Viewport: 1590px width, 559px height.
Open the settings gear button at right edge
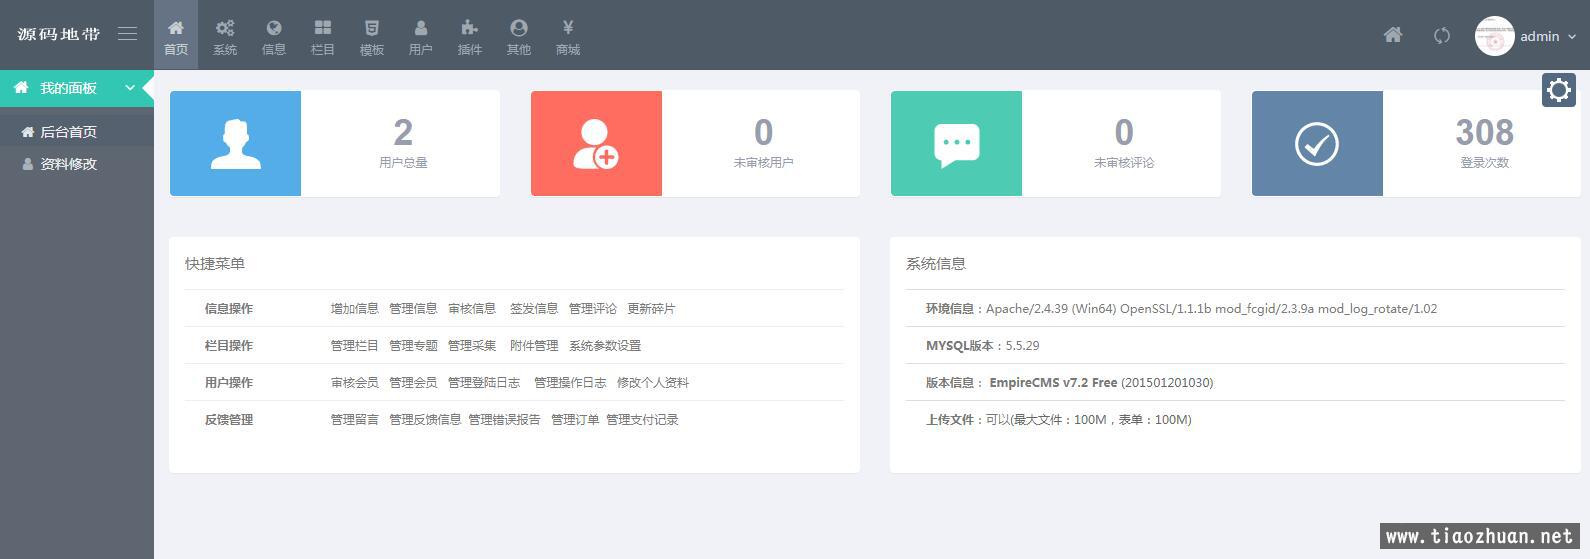[x=1558, y=90]
